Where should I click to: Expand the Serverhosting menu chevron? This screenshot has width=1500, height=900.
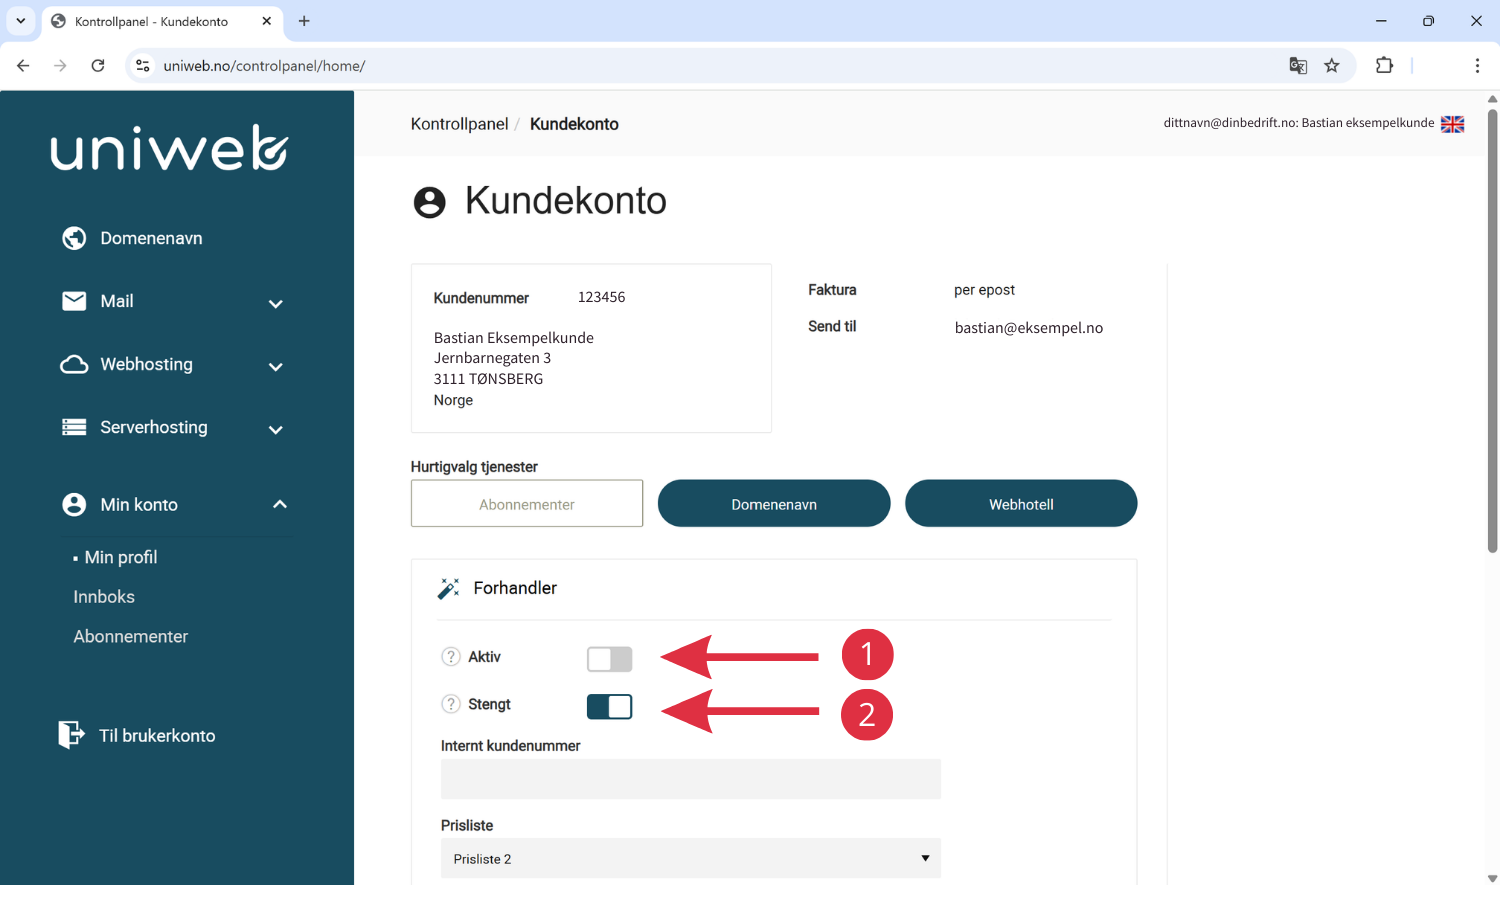tap(276, 430)
